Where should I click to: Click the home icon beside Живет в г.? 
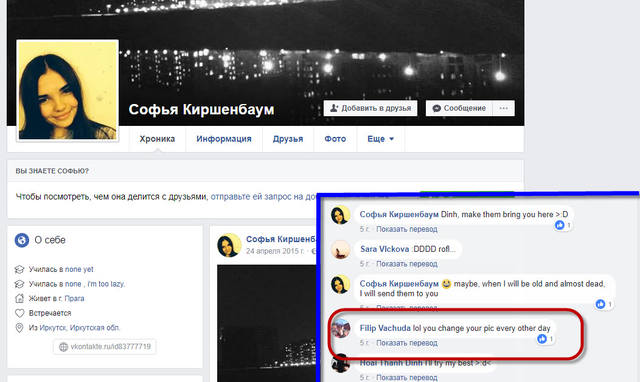pyautogui.click(x=19, y=298)
